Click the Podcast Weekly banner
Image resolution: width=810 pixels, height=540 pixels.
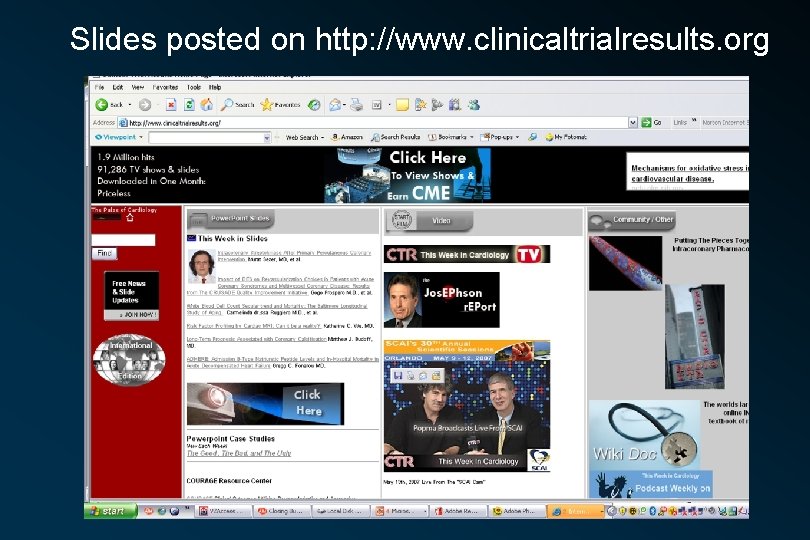pyautogui.click(x=651, y=484)
